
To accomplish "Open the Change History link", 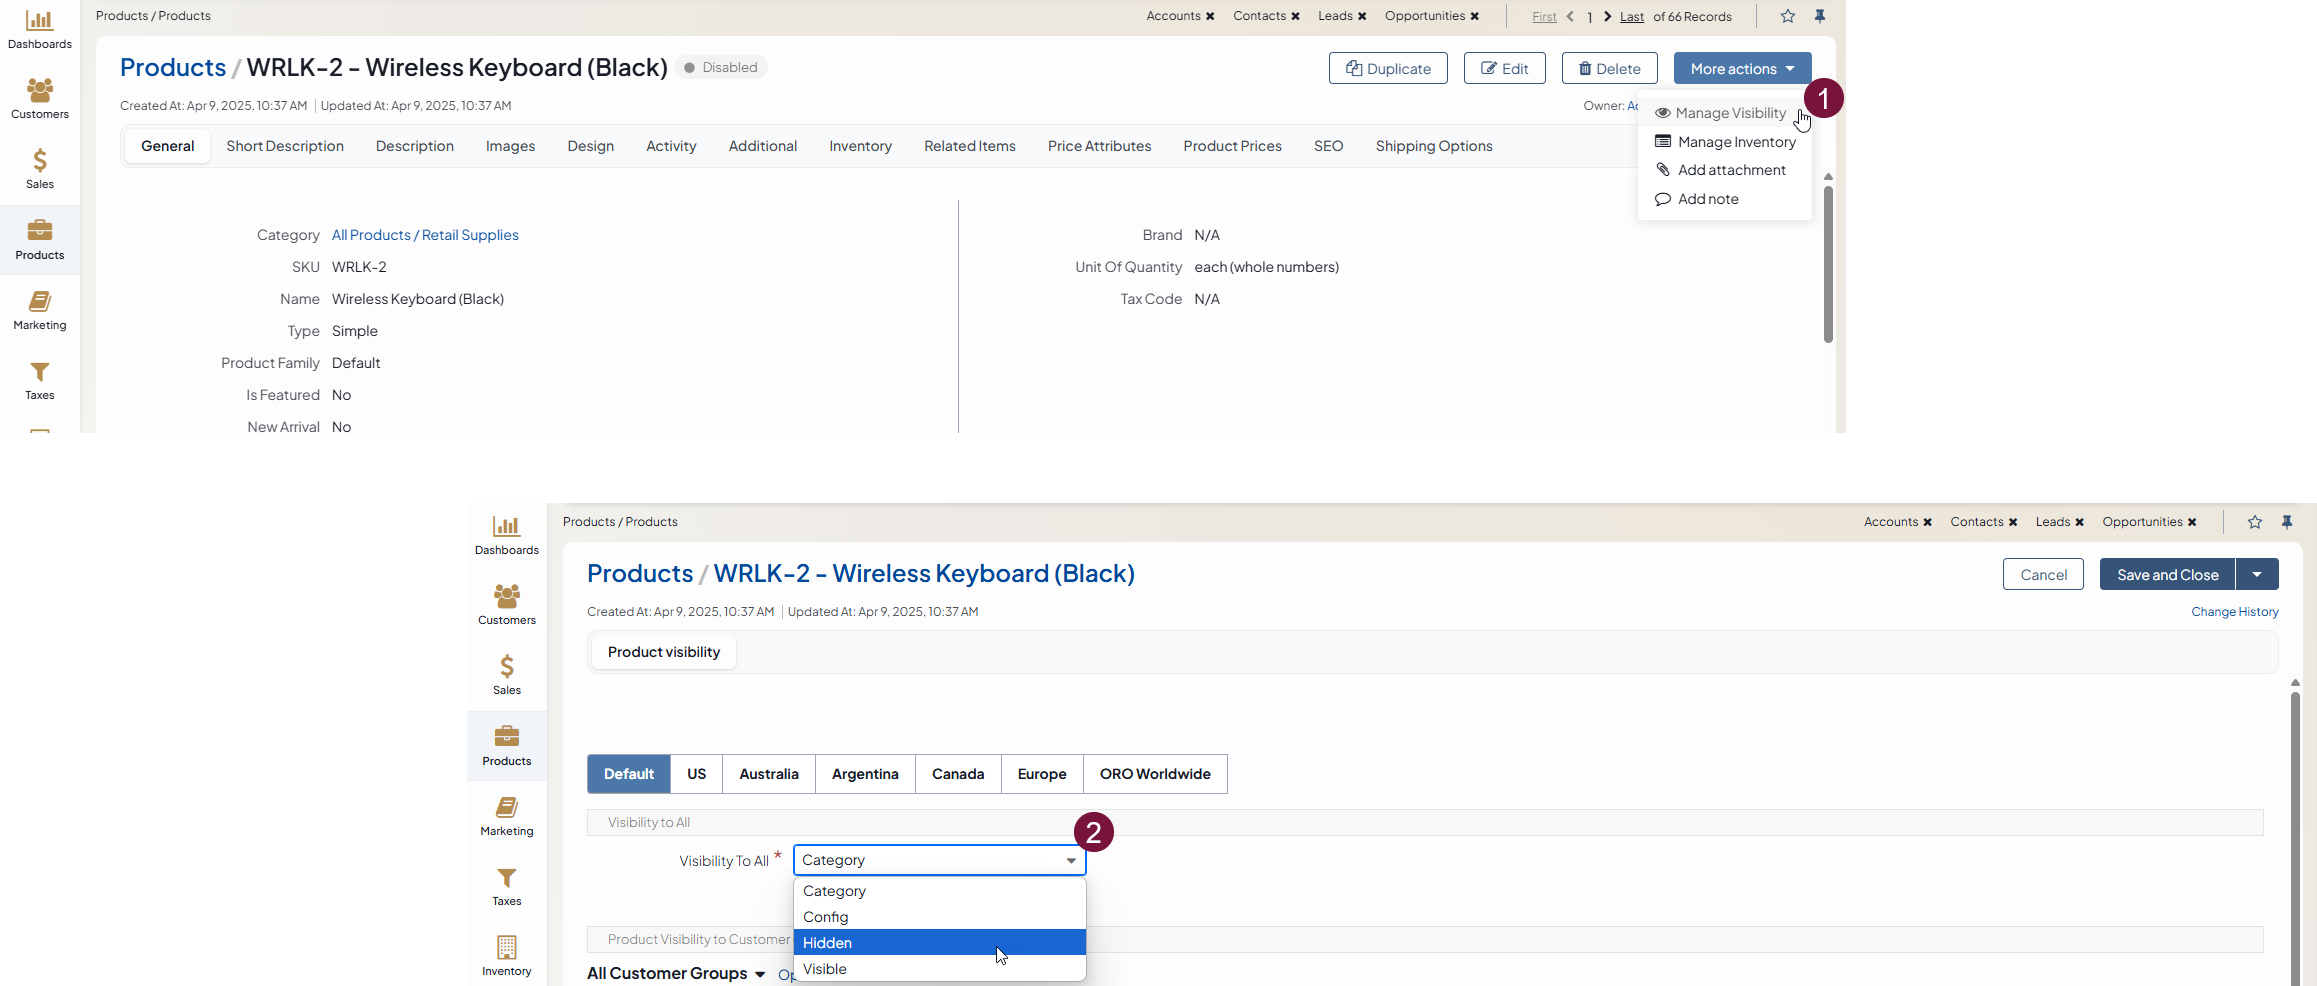I will [x=2234, y=612].
